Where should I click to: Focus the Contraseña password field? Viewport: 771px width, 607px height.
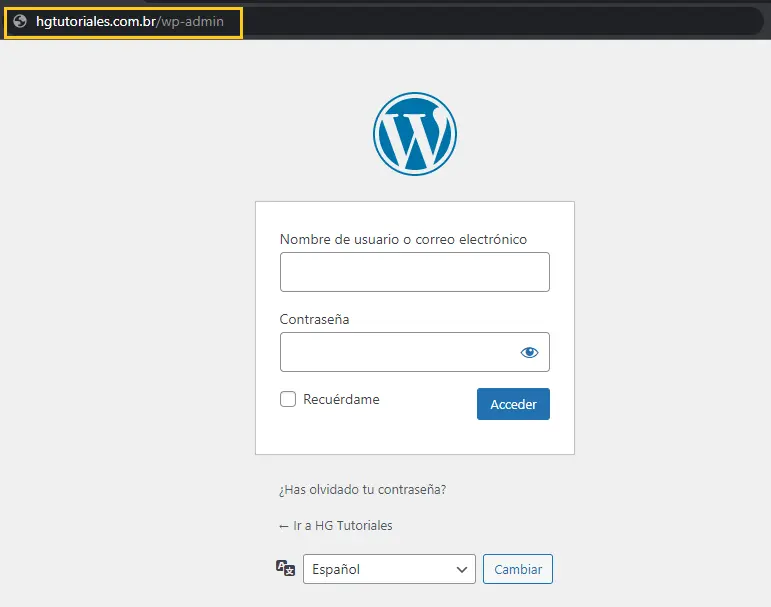click(x=415, y=352)
